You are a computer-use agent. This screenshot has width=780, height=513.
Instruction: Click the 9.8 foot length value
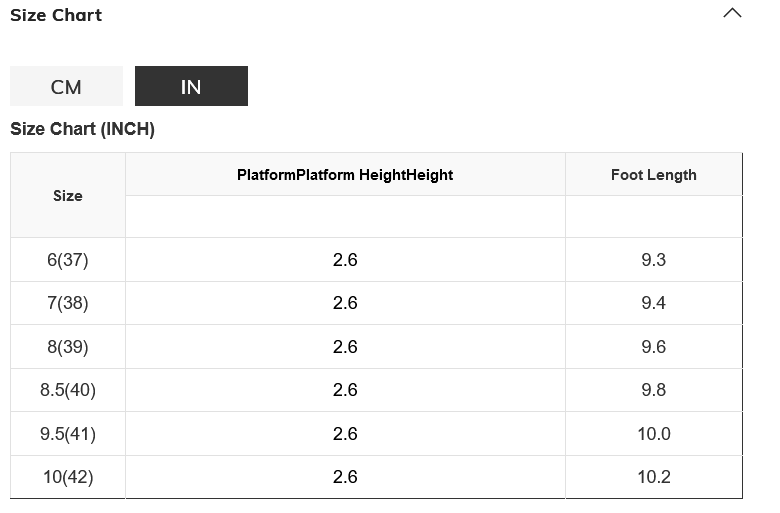pyautogui.click(x=653, y=390)
